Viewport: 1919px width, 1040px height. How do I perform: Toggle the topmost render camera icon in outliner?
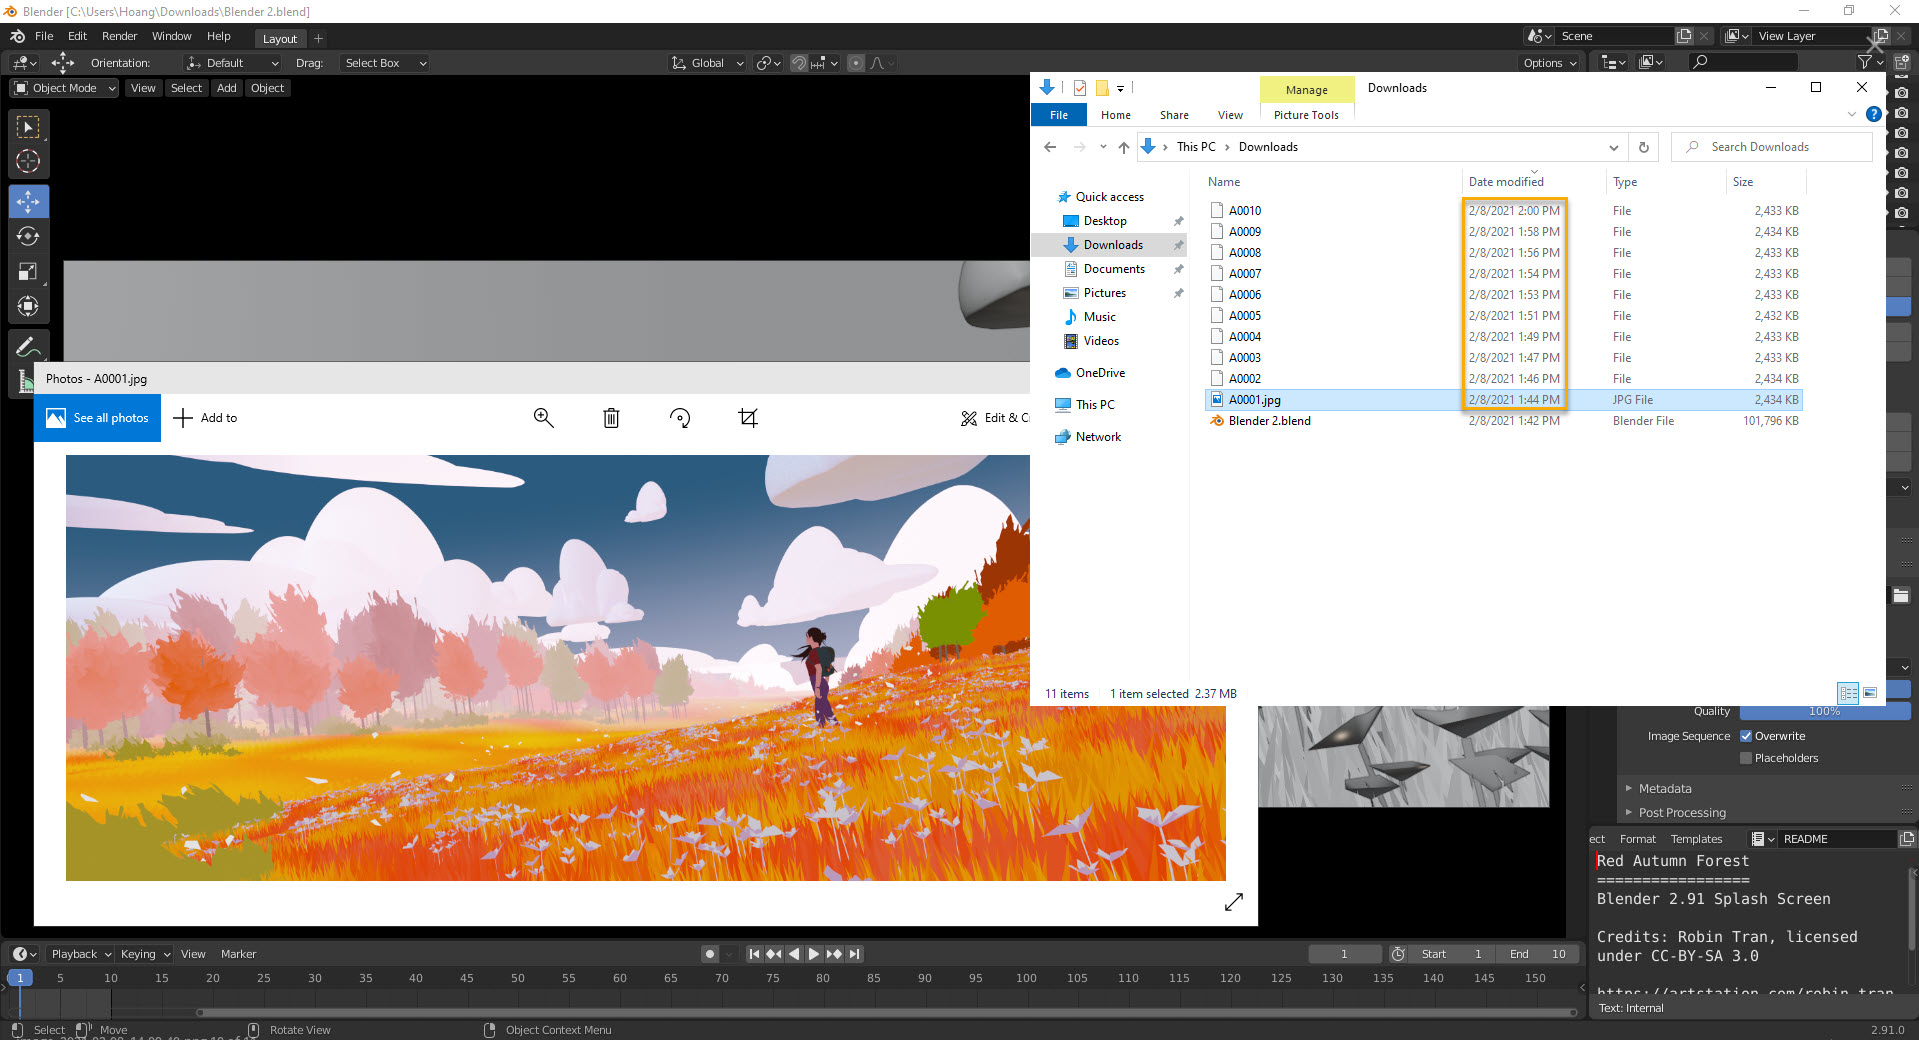[x=1902, y=93]
